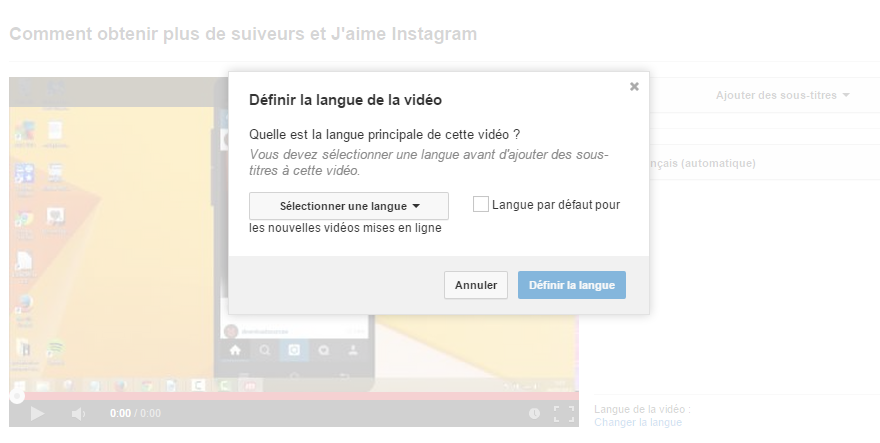Click the video progress bar
This screenshot has width=880, height=443.
click(x=294, y=396)
